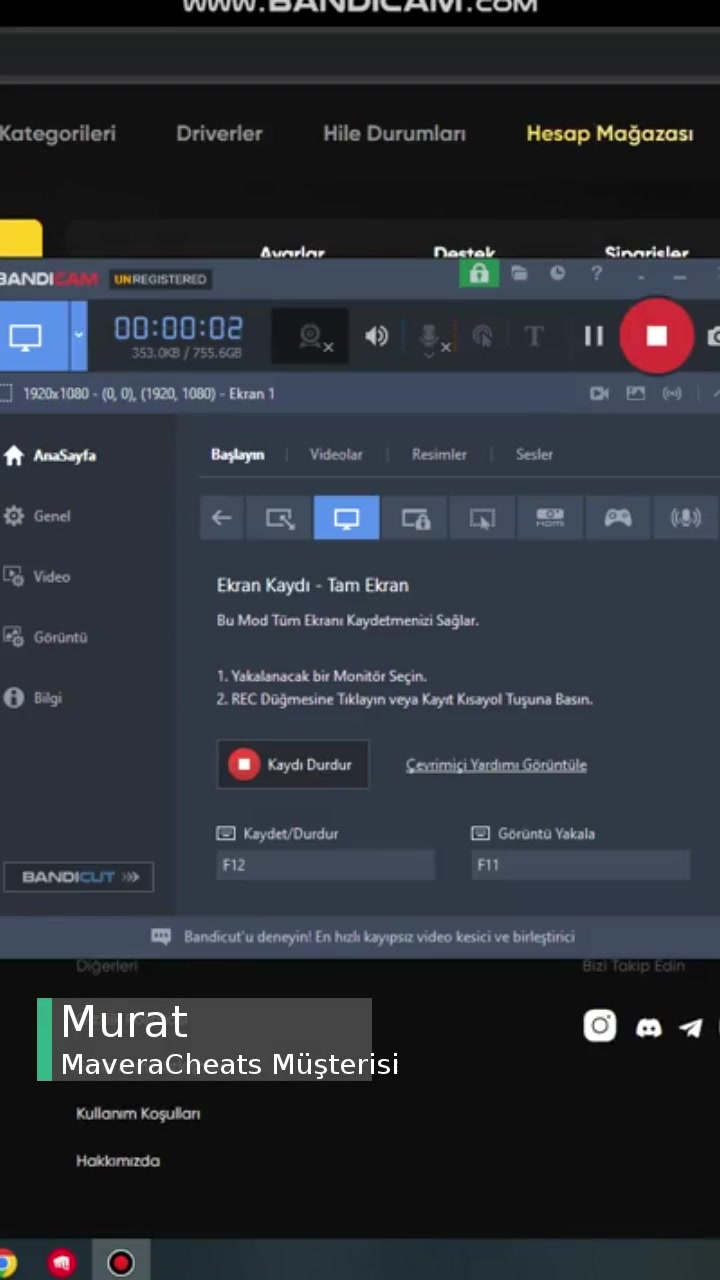Click the Görüntü Yakala F11 hotkey field

click(581, 865)
